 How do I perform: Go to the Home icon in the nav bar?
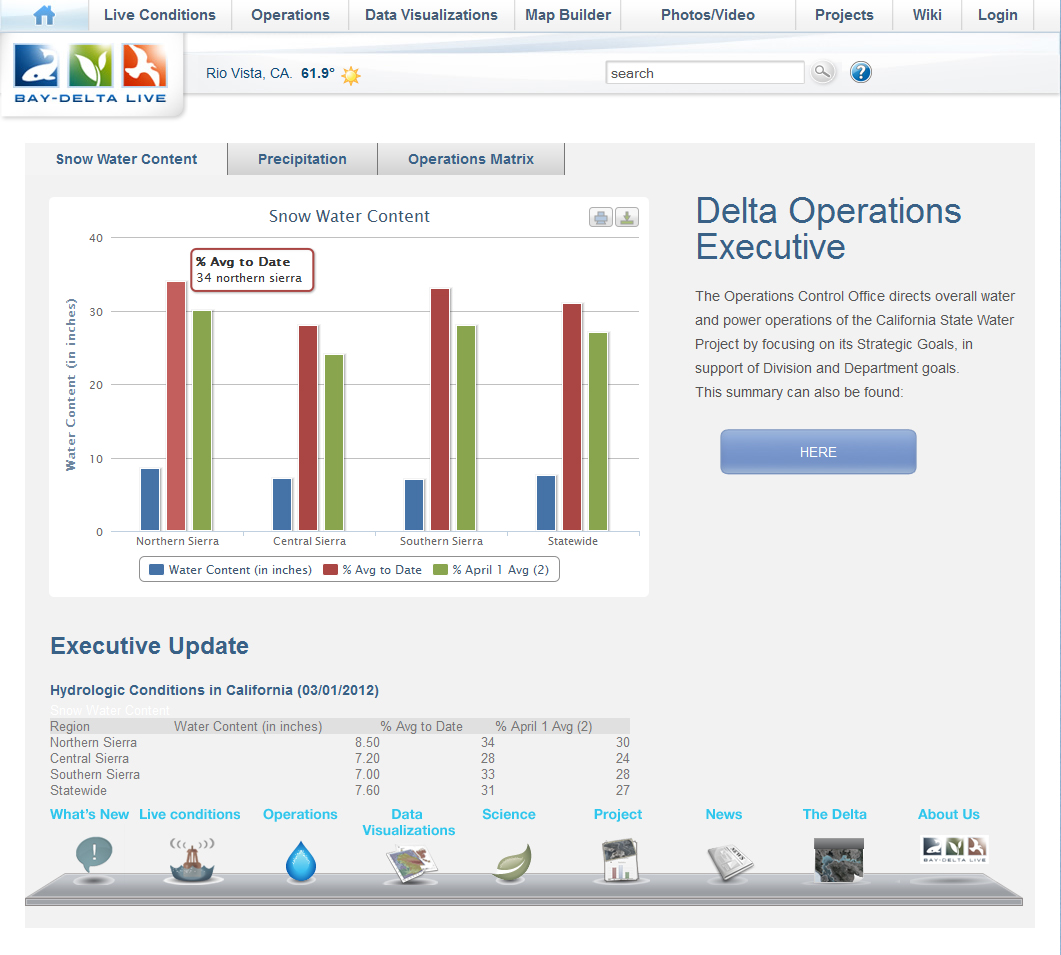[44, 15]
